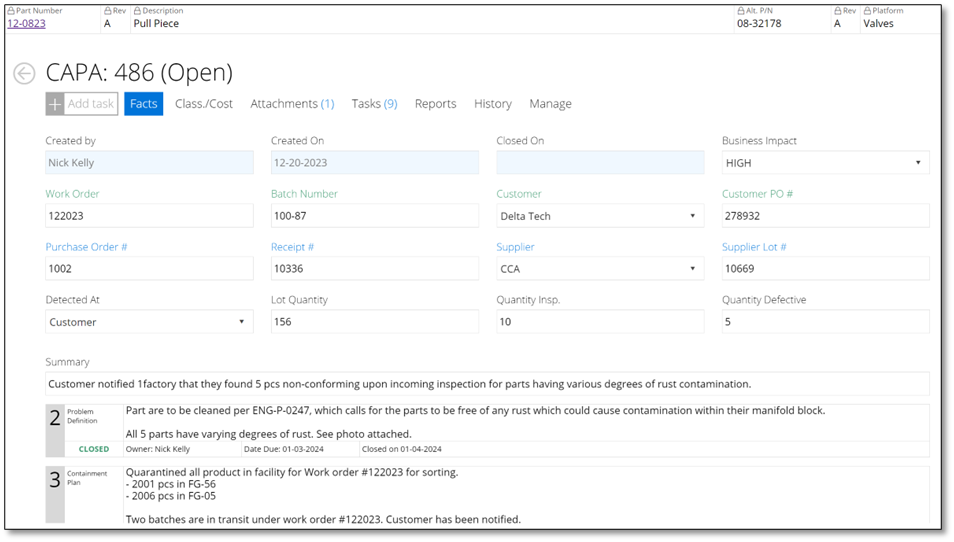954x542 pixels.
Task: Click Problem Definition text about ENG-P-0247
Action: (x=475, y=411)
